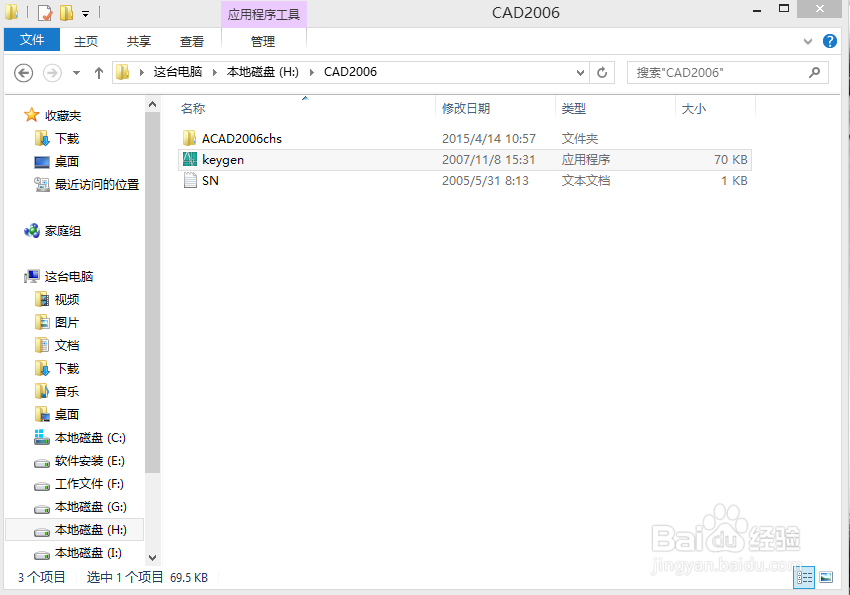850x595 pixels.
Task: Click the keygen date 2007/11/8 15:31
Action: click(488, 160)
